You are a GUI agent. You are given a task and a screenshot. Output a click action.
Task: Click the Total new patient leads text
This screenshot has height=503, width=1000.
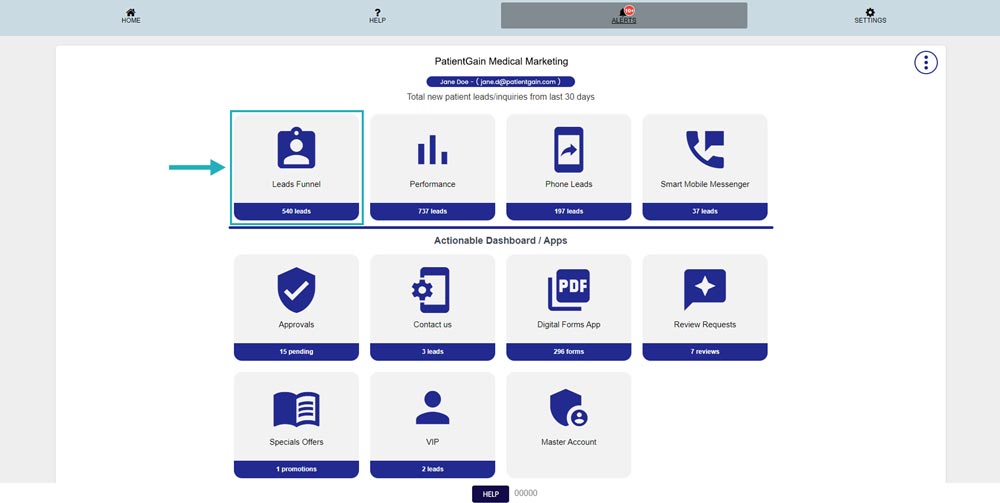[501, 97]
